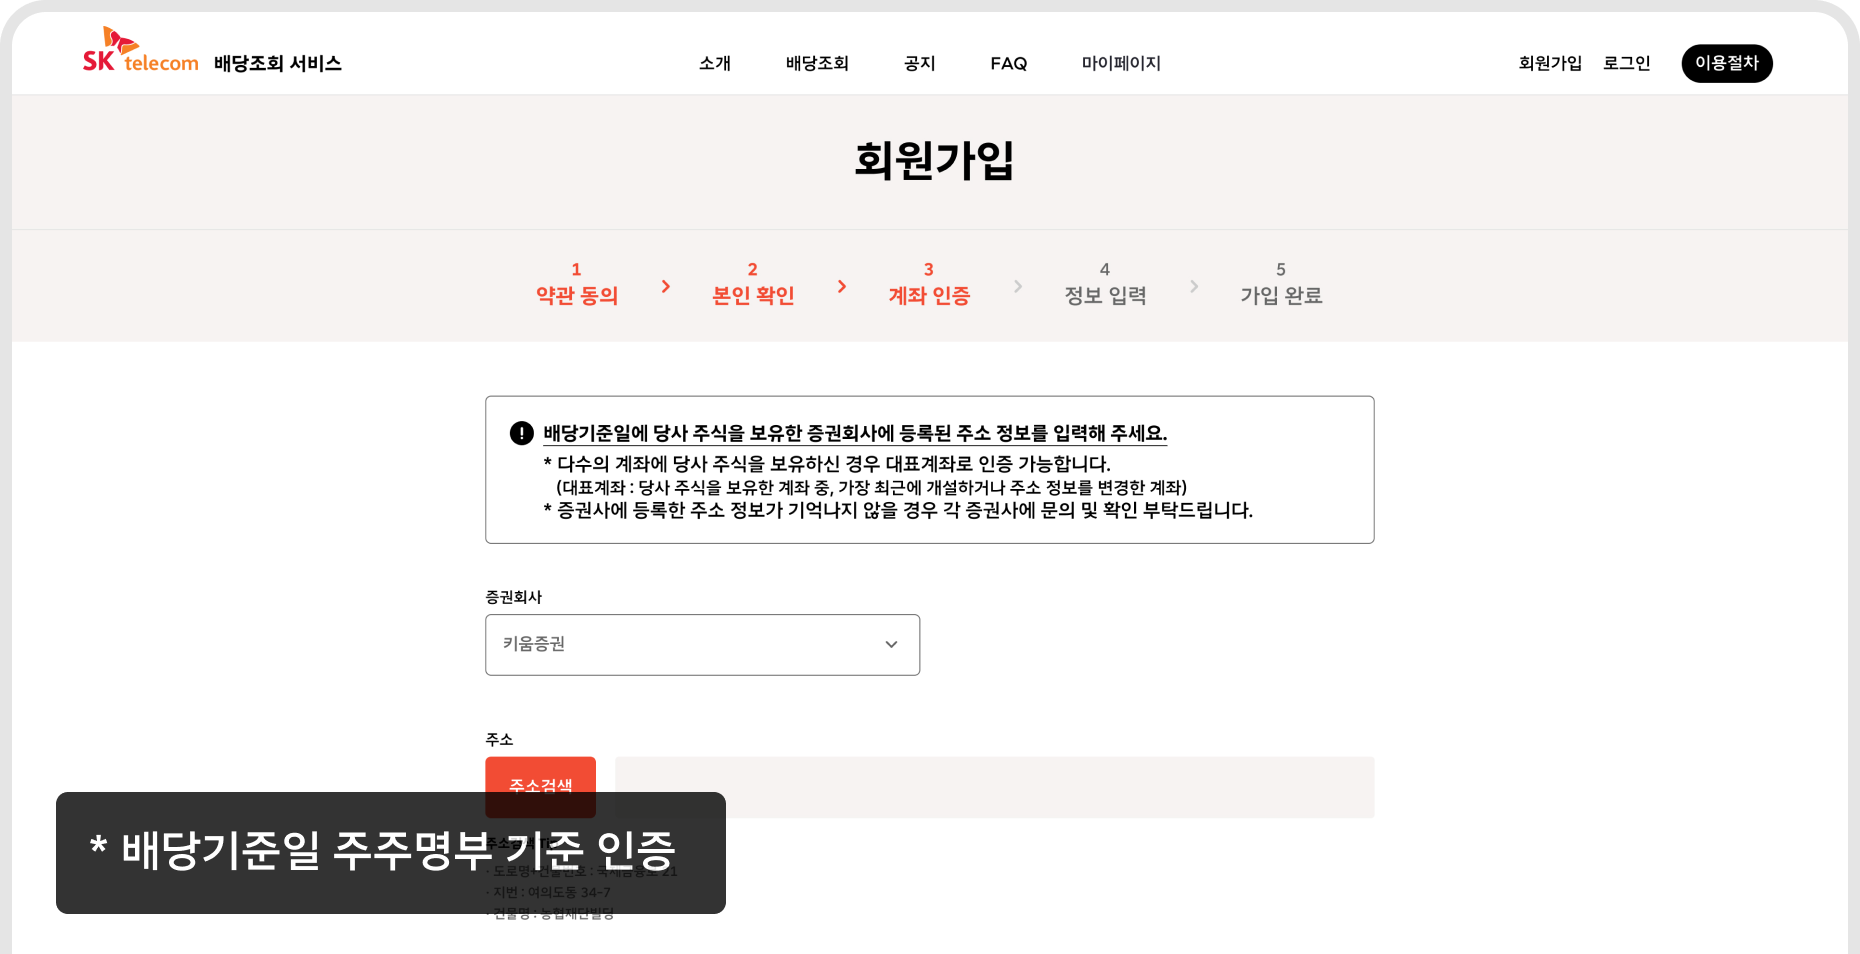Click chevron after 본인 확인 step
The height and width of the screenshot is (954, 1860).
(842, 286)
